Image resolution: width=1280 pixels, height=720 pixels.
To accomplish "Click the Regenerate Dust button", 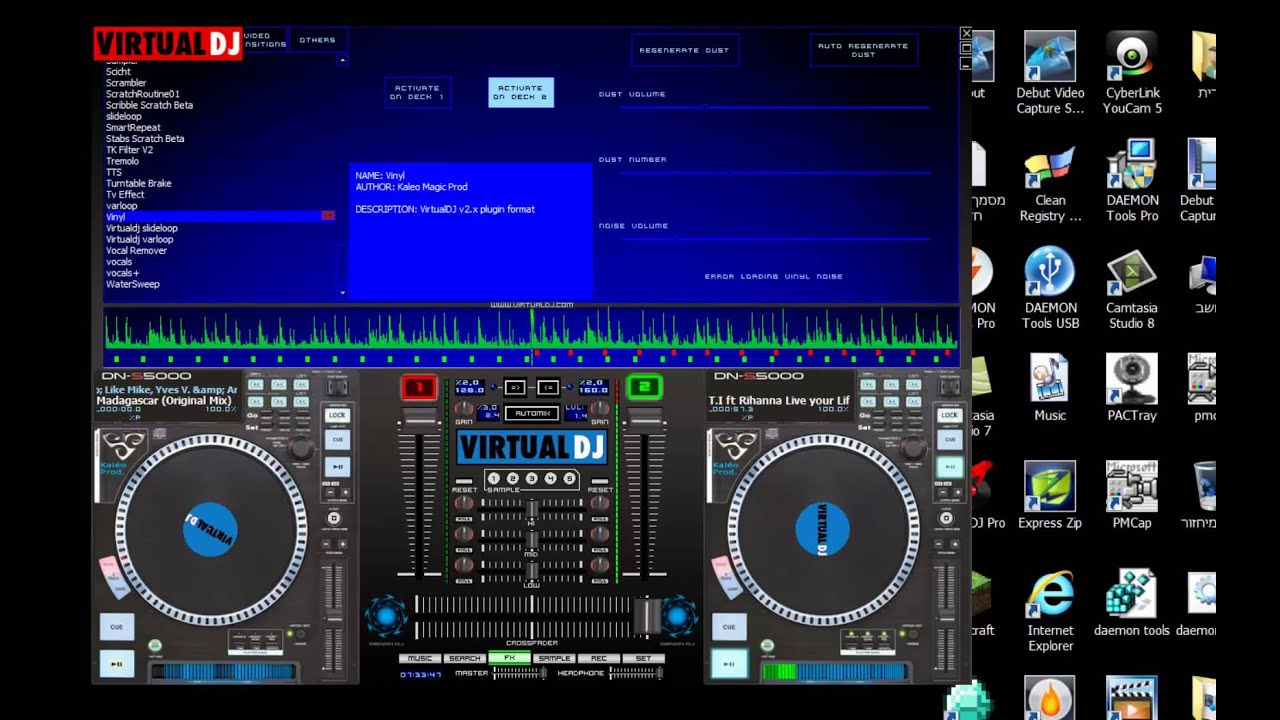I will pyautogui.click(x=685, y=50).
